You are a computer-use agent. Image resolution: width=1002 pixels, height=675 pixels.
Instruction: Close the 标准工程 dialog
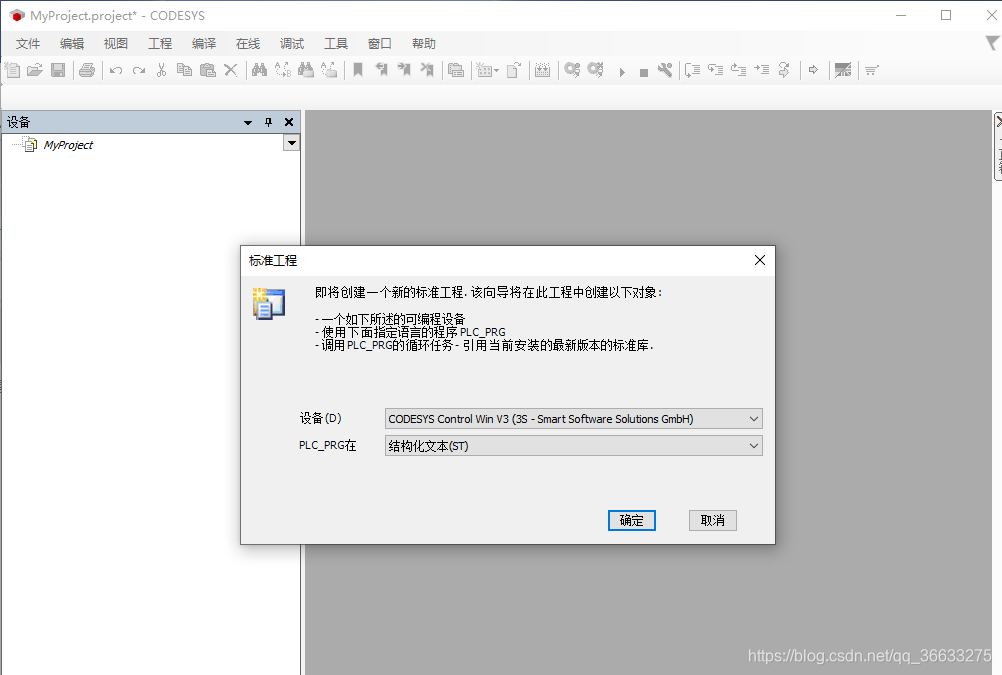(x=760, y=260)
